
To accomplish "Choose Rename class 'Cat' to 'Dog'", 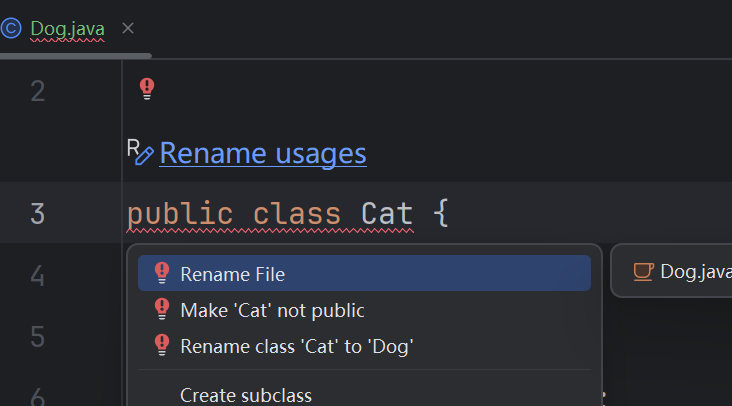I will [364, 346].
